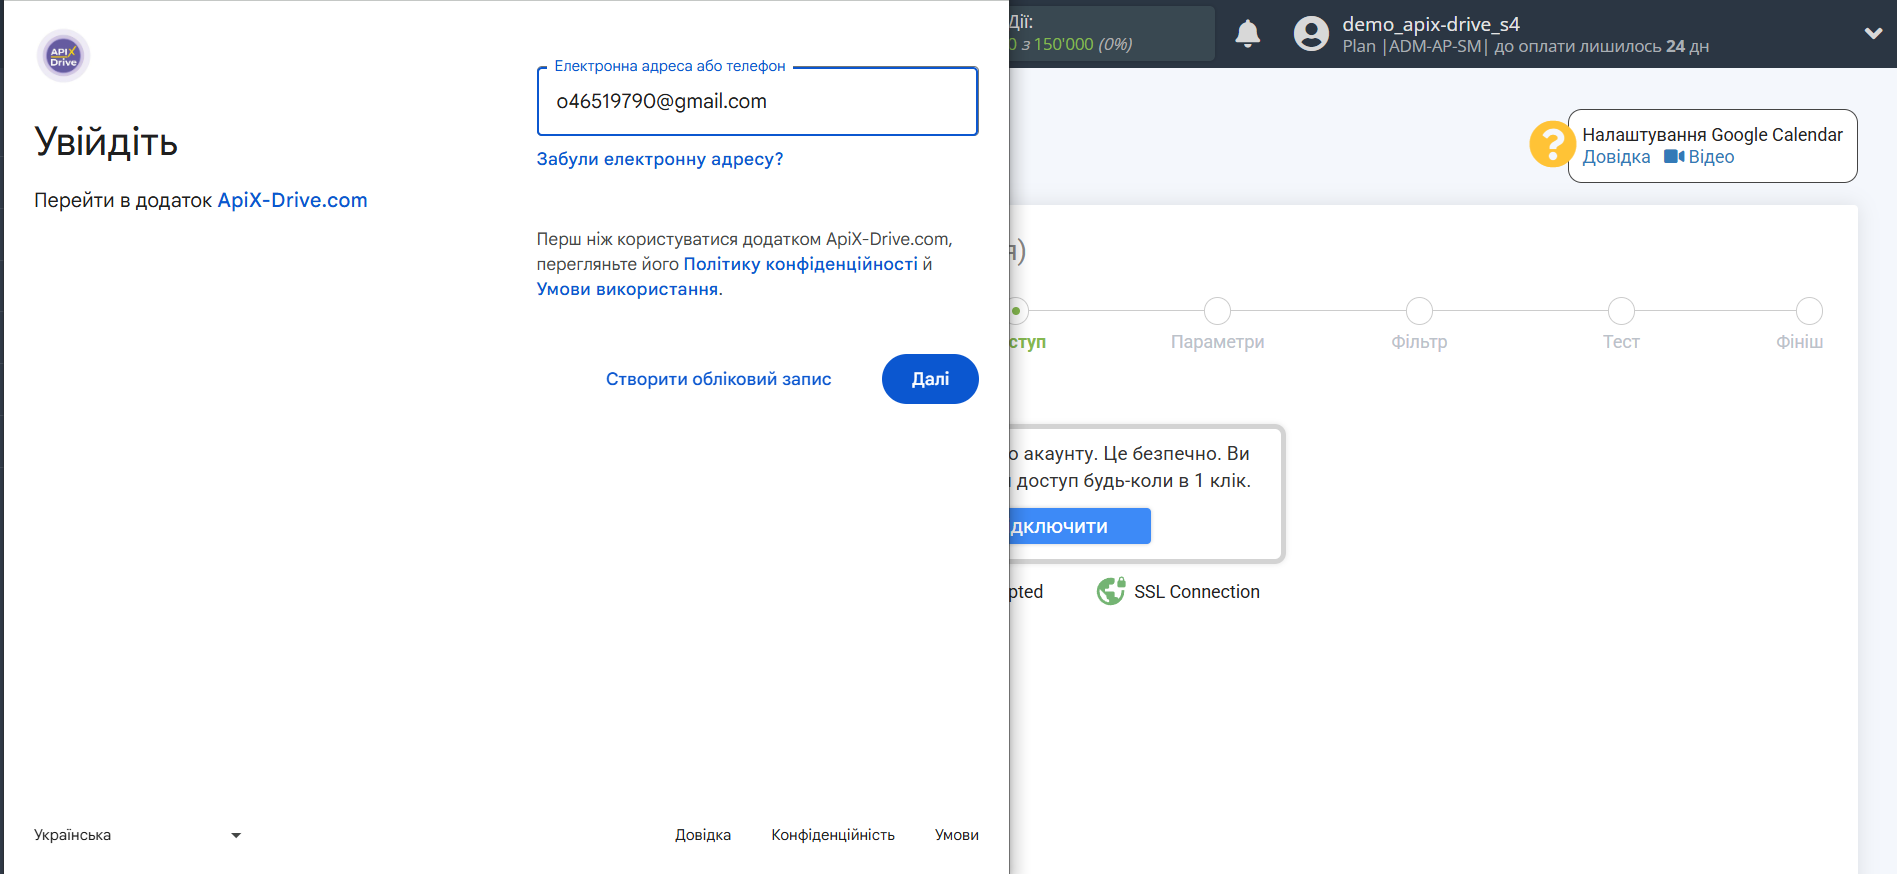Click the Увійдіть heading
This screenshot has height=874, width=1897.
click(106, 142)
